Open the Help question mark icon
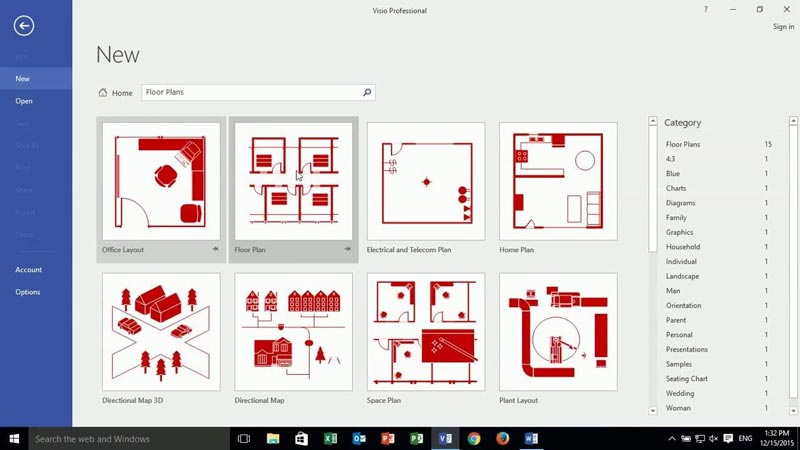800x450 pixels. [x=706, y=9]
